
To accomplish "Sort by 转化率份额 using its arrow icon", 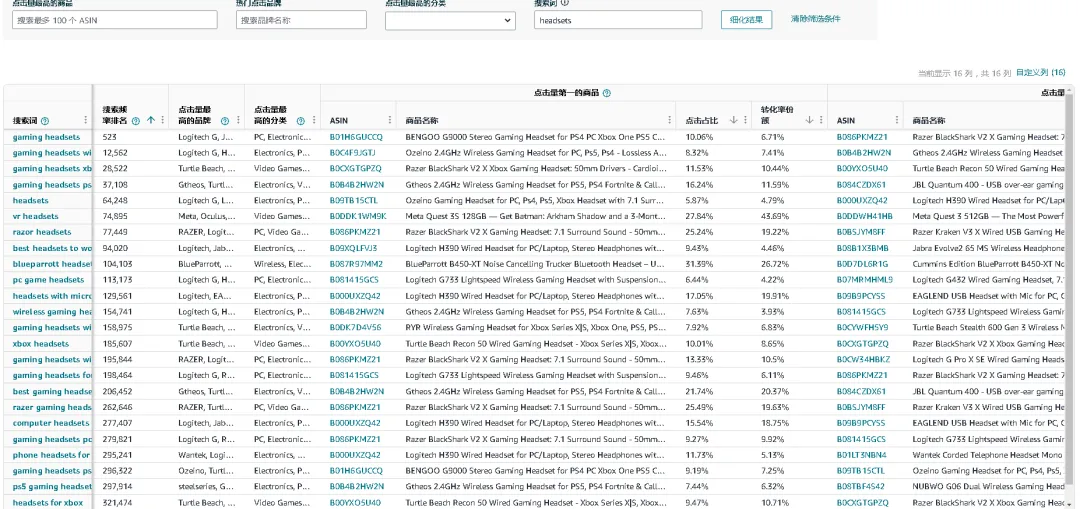I will [x=808, y=120].
